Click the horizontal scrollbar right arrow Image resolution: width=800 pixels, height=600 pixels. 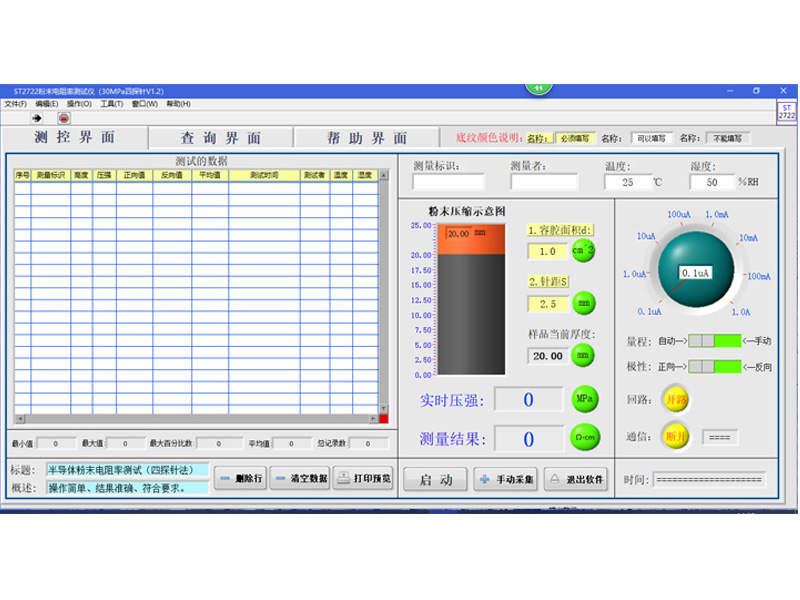(x=373, y=419)
